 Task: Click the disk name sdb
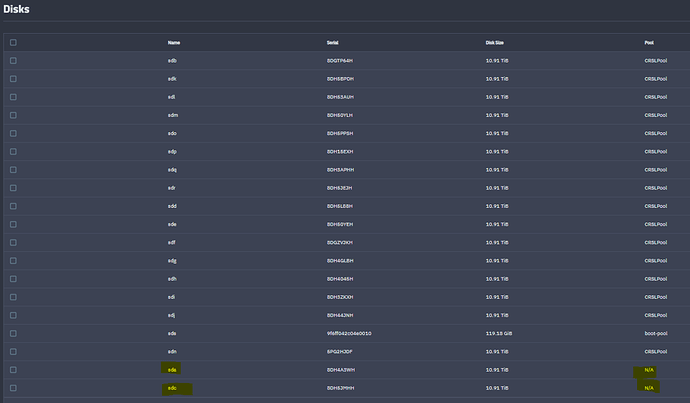click(x=172, y=61)
